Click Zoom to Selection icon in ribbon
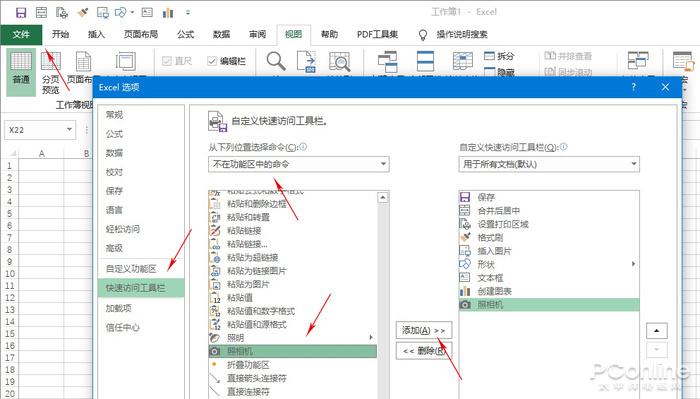This screenshot has height=399, width=700. point(340,62)
